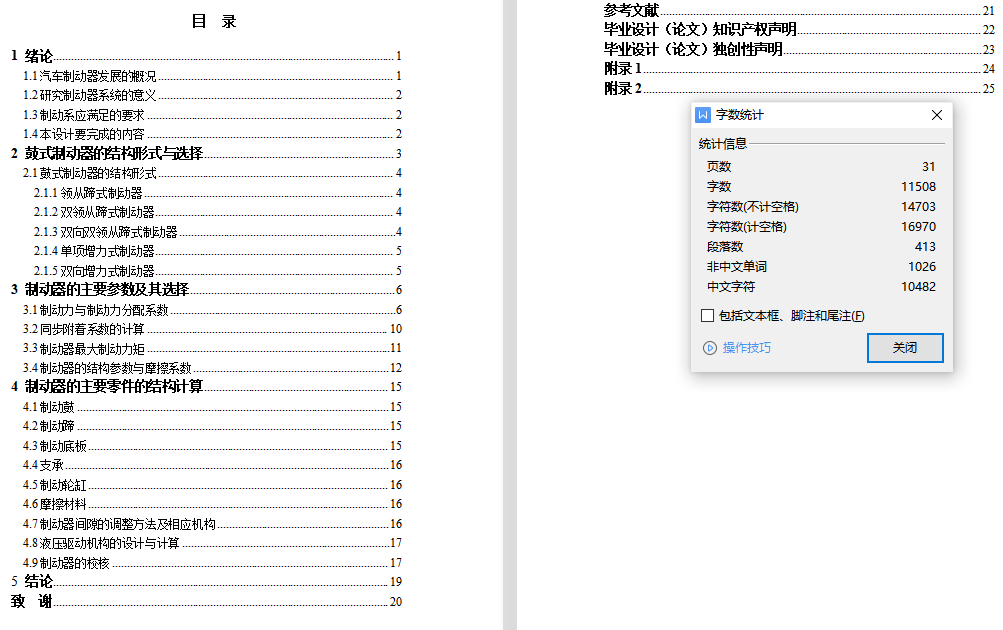Select the 字数 value 11508

[919, 187]
